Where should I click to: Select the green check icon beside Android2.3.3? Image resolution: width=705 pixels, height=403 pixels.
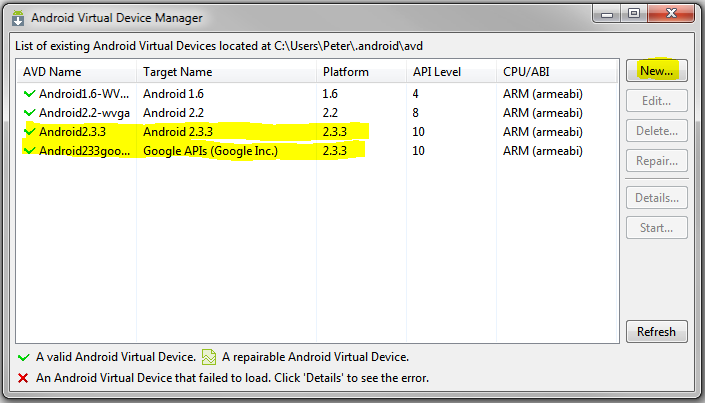pos(29,131)
